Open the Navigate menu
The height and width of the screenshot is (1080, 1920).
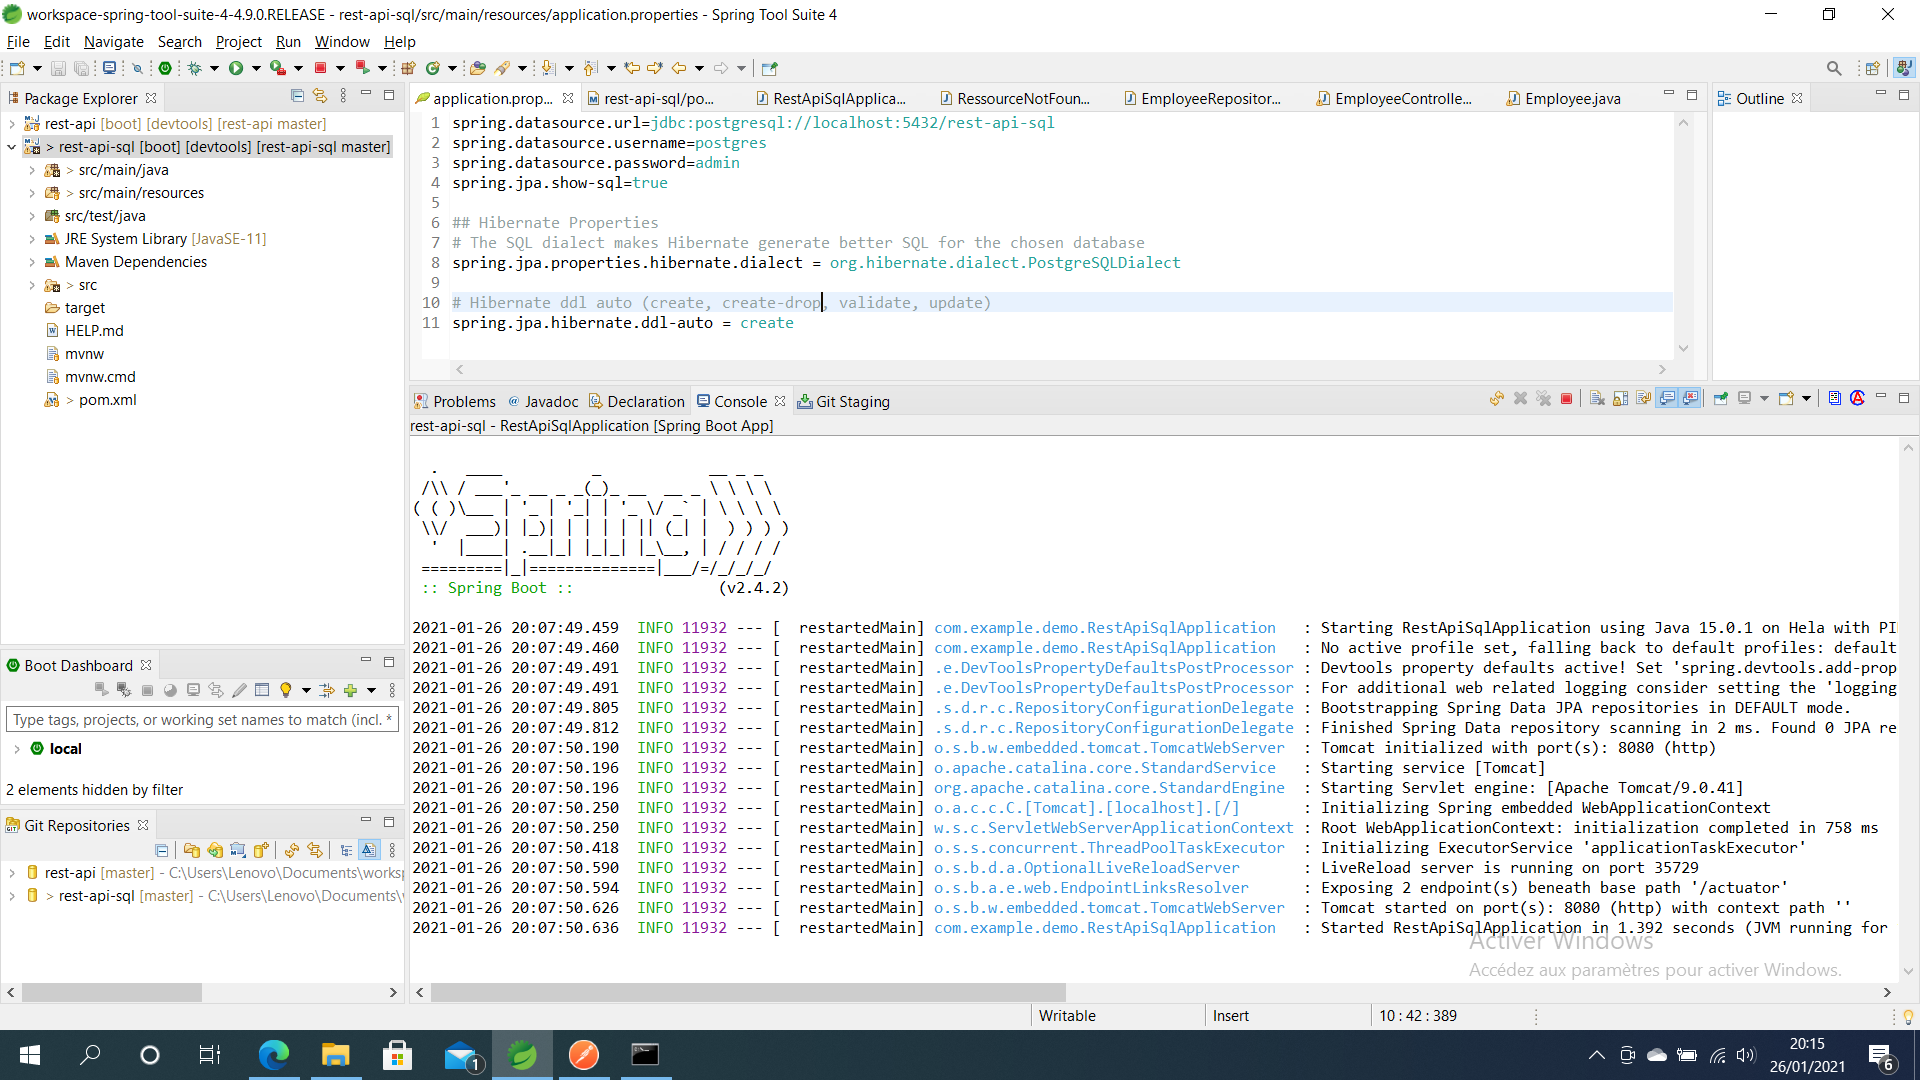[113, 42]
